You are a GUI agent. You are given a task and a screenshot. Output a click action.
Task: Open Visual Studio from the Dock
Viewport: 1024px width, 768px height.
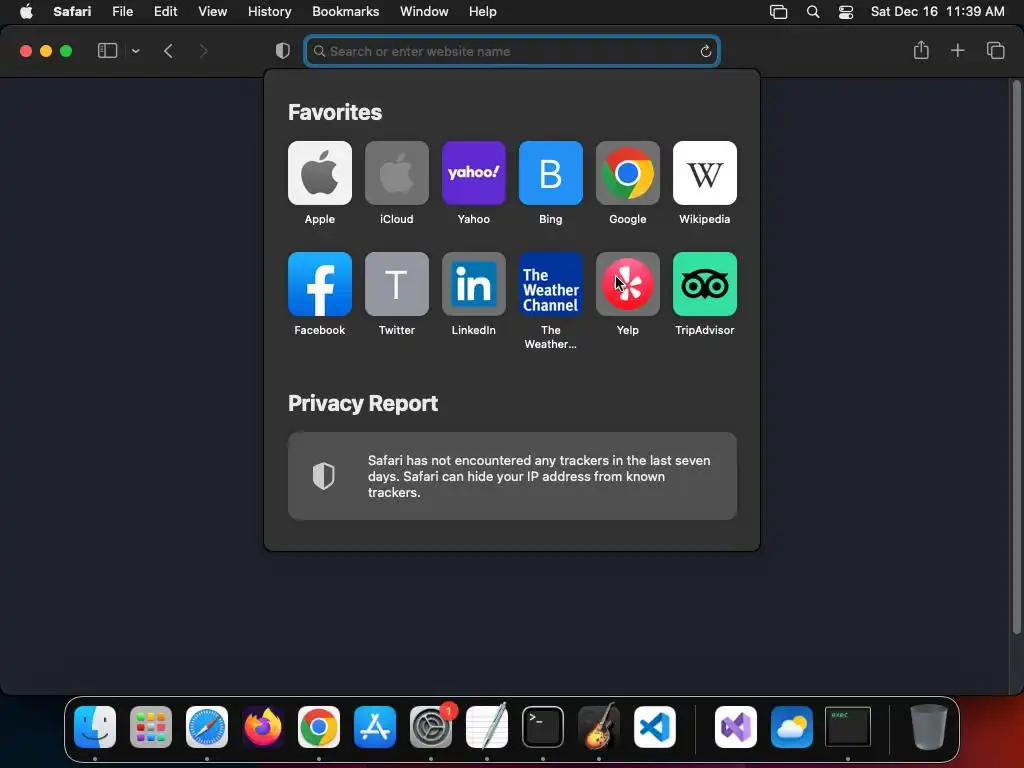[x=736, y=727]
